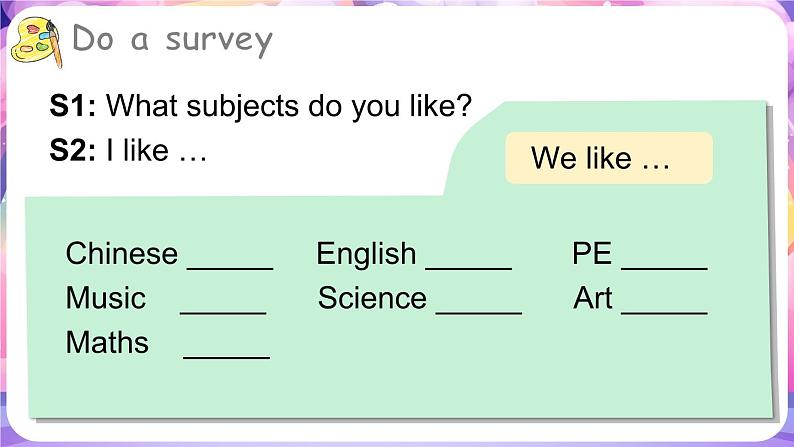Click the PE subject label
This screenshot has width=794, height=447.
[592, 254]
